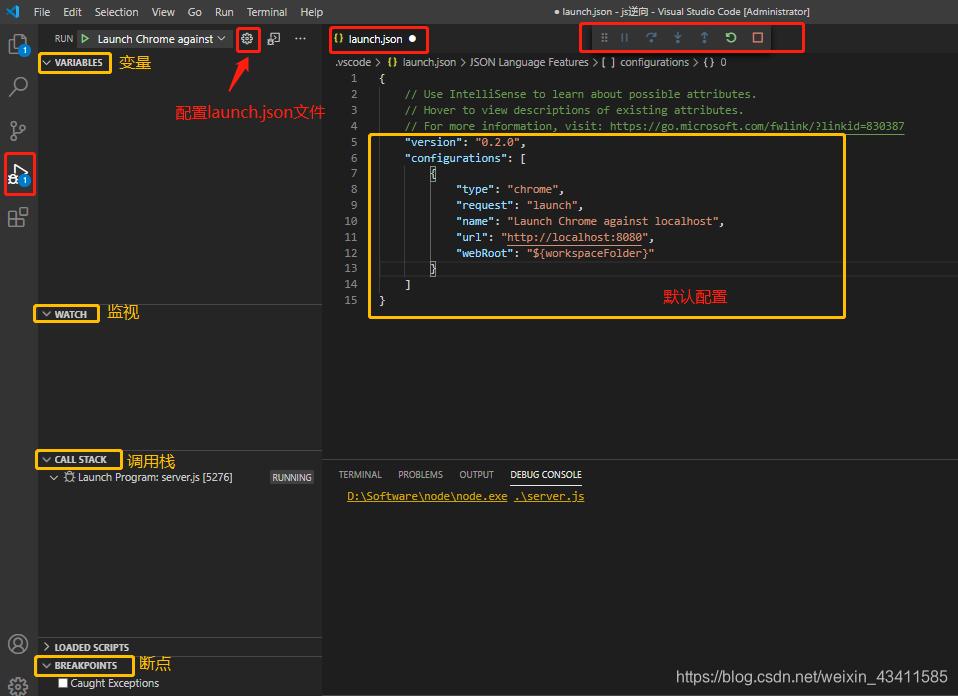958x696 pixels.
Task: Open the Source Control view
Action: pos(18,130)
